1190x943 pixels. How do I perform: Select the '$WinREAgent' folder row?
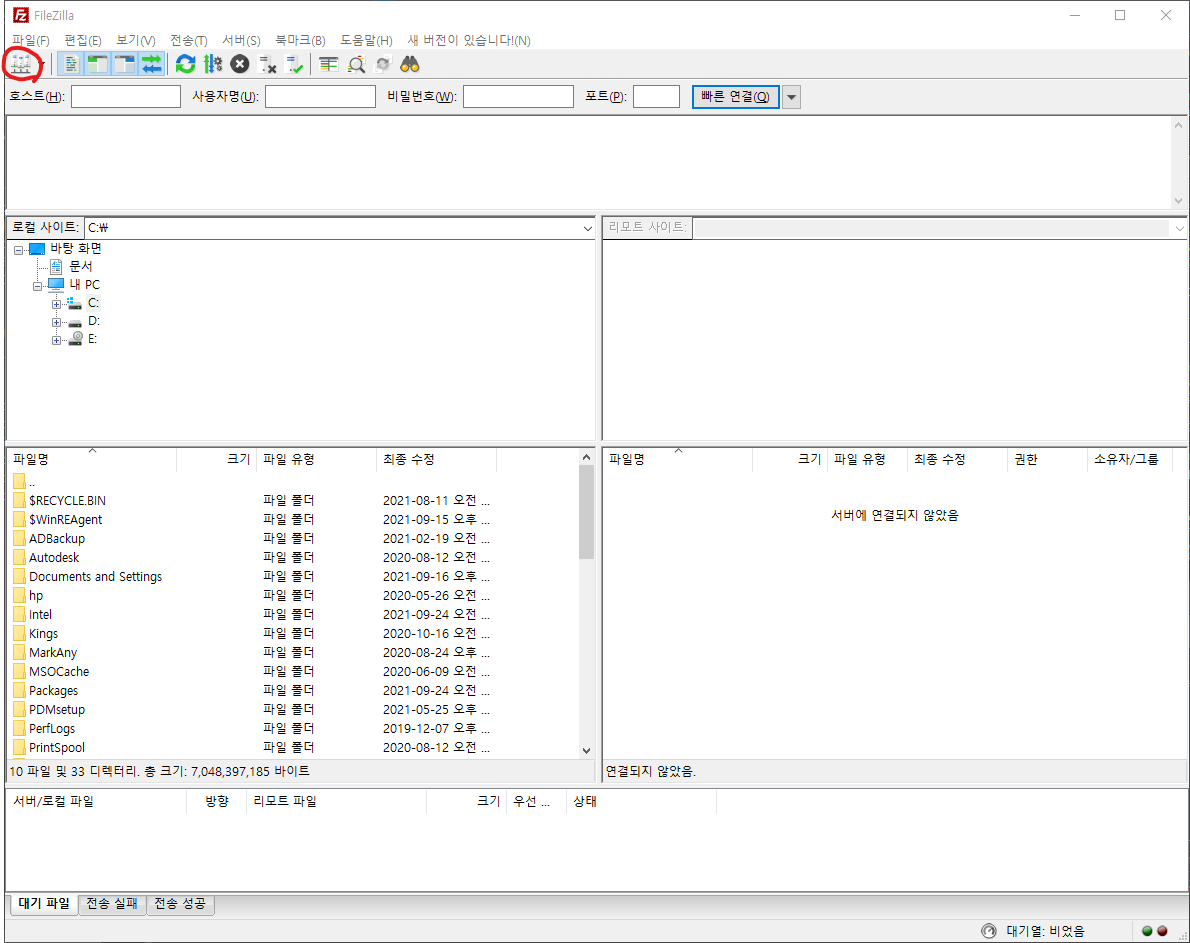pyautogui.click(x=293, y=520)
